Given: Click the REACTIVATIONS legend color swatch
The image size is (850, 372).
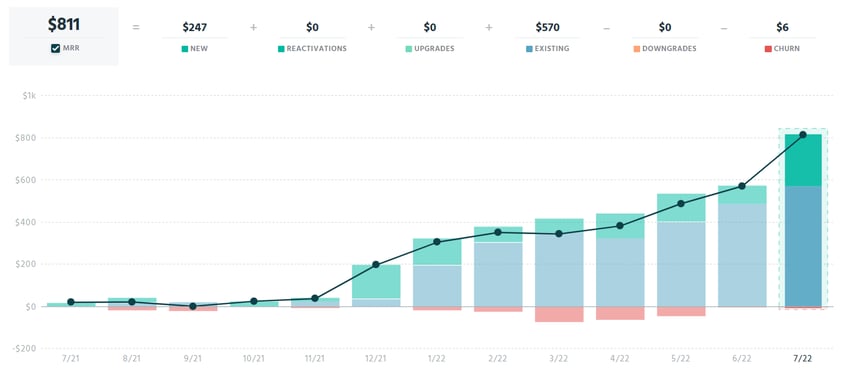Looking at the screenshot, I should (280, 49).
